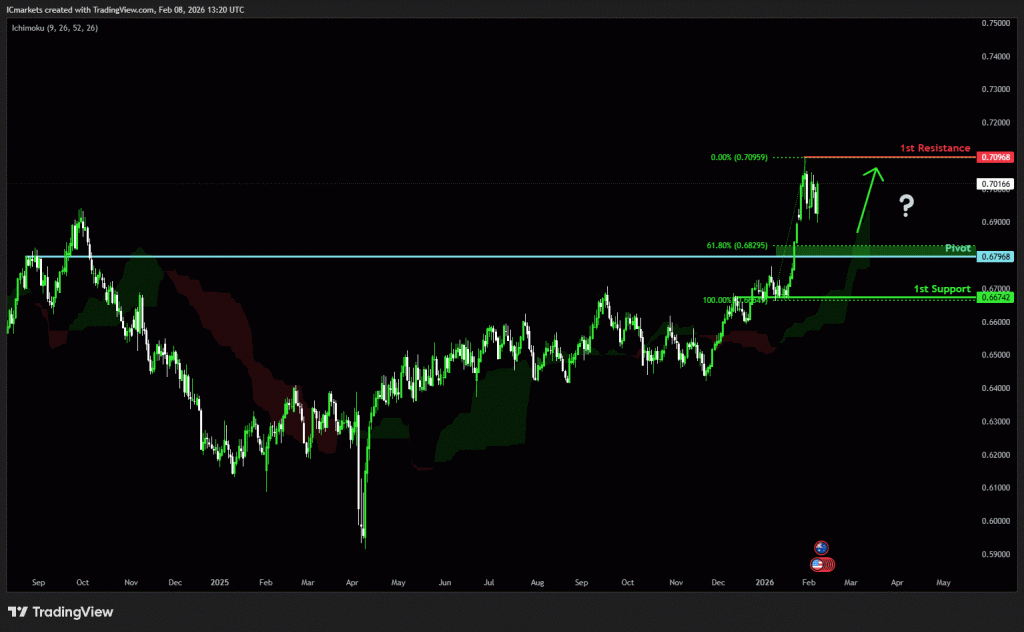This screenshot has width=1024, height=632.
Task: Click the US flag economic event icon
Action: pyautogui.click(x=822, y=563)
